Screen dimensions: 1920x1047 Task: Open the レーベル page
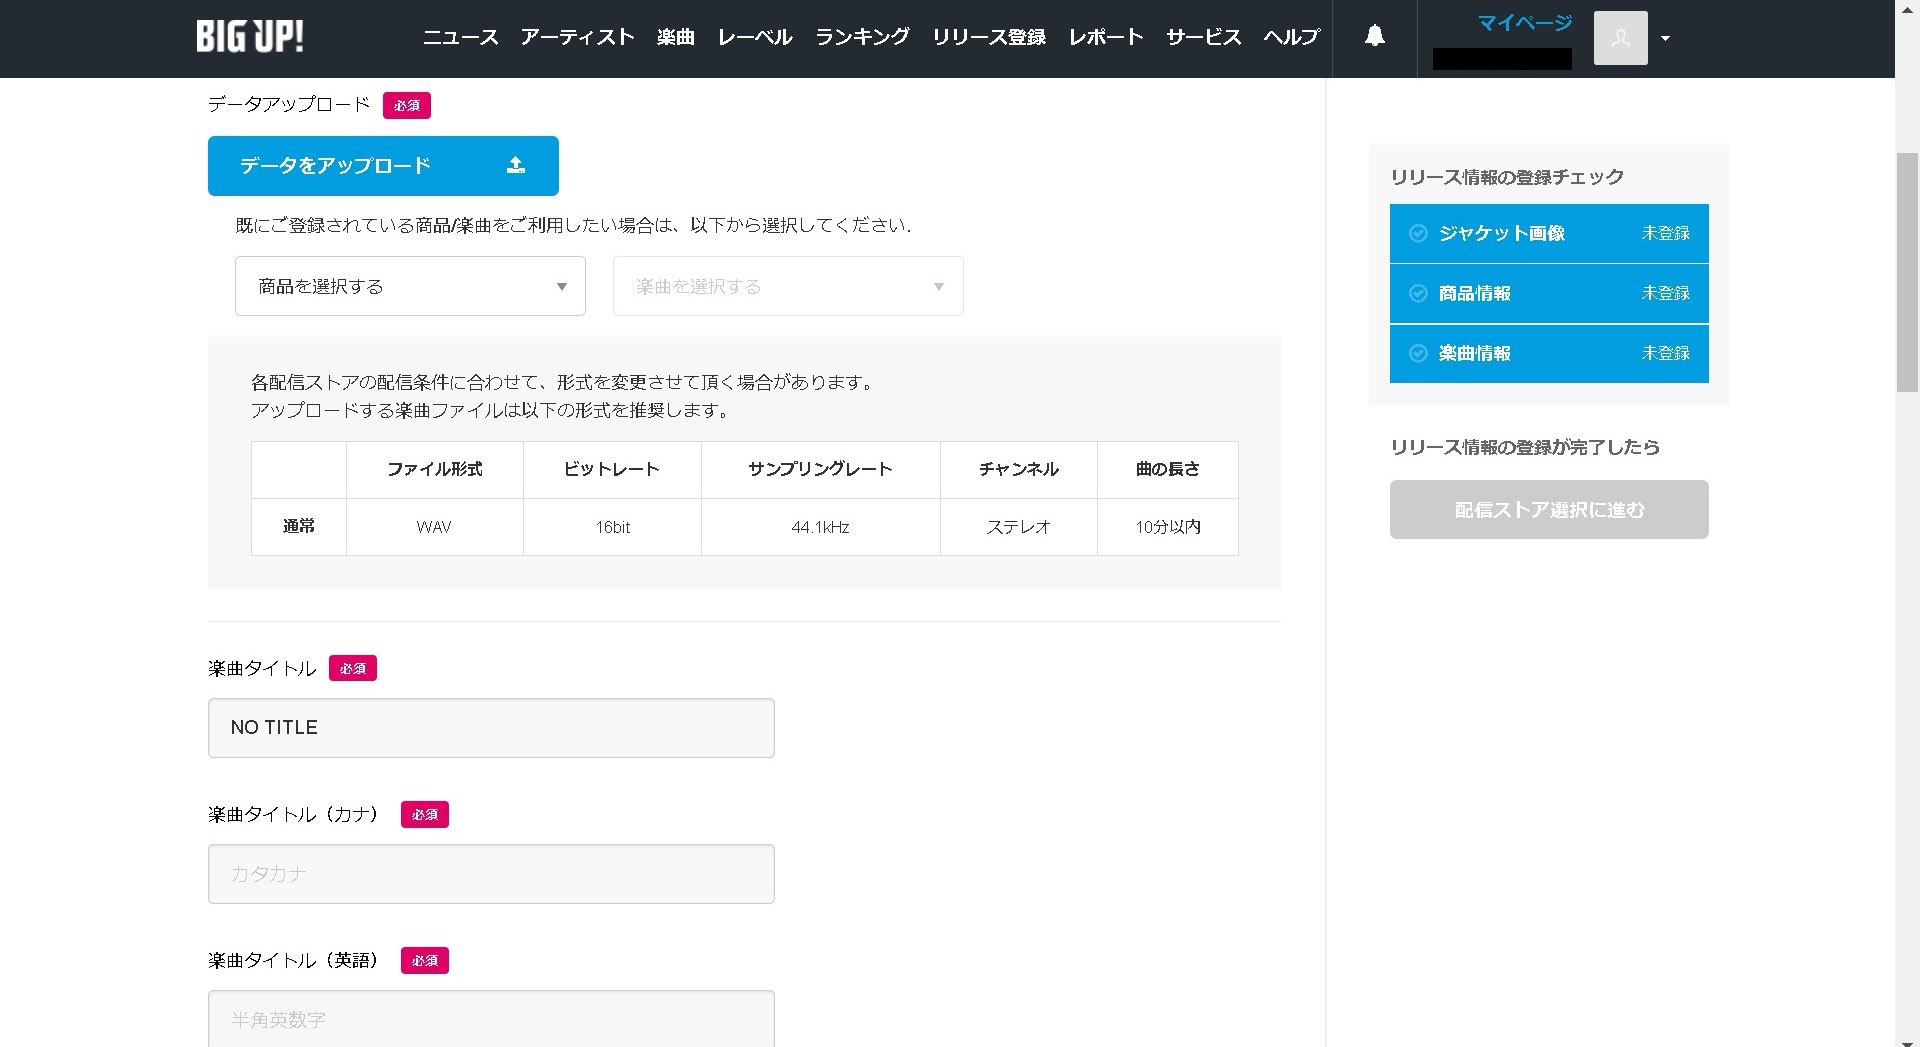coord(755,37)
